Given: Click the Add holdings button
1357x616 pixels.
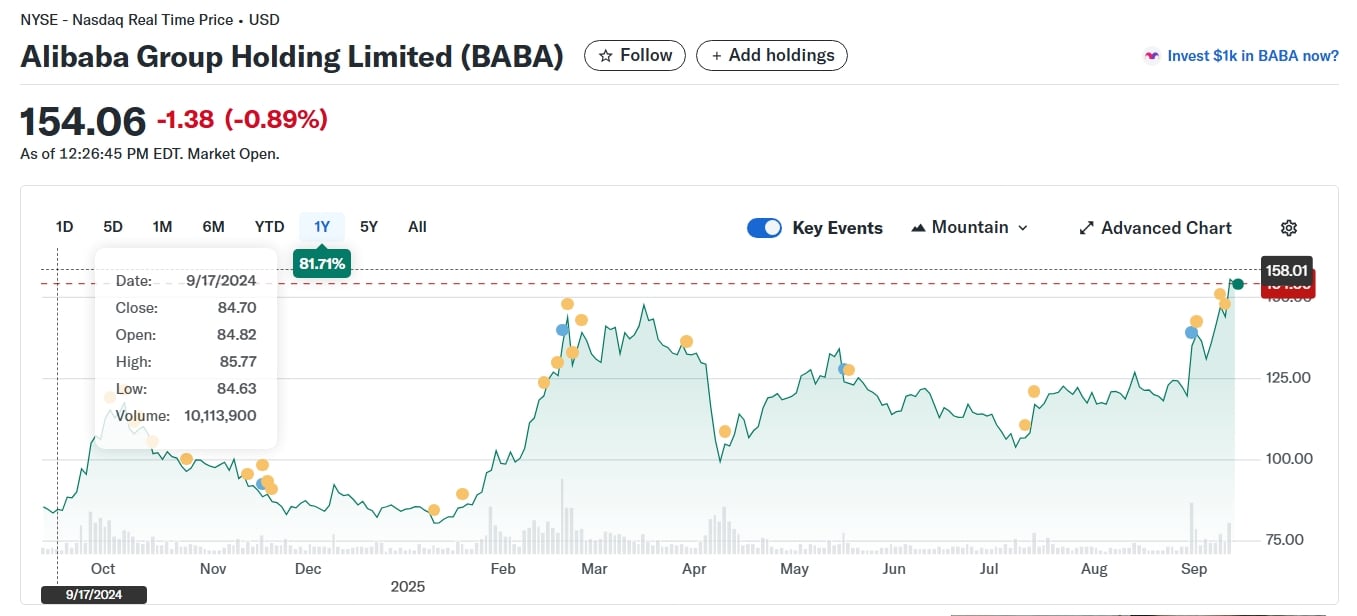Looking at the screenshot, I should [x=772, y=56].
